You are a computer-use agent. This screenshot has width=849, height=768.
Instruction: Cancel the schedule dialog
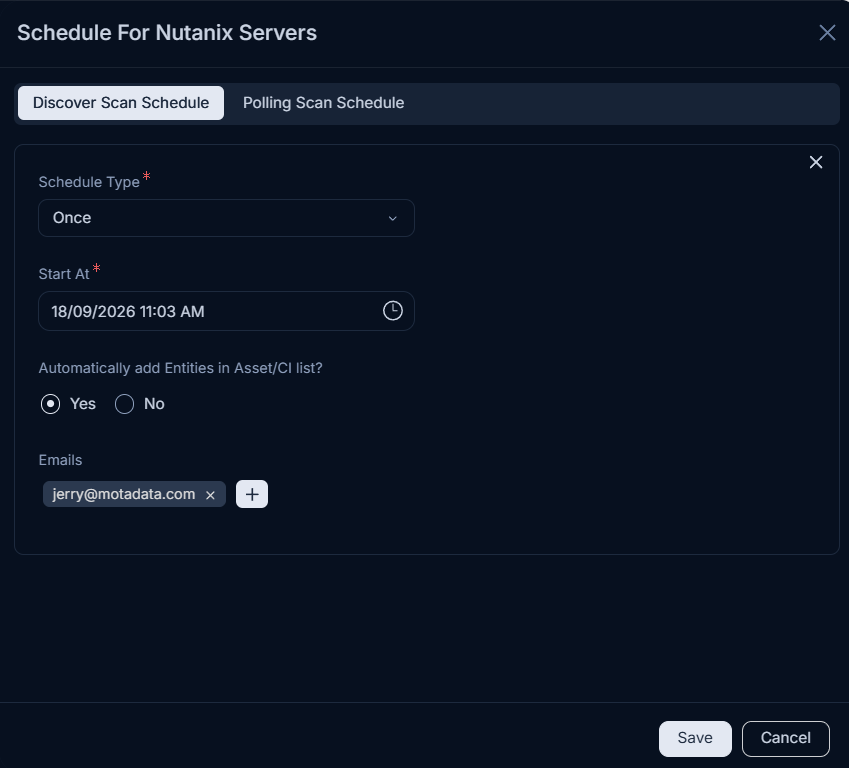(785, 738)
